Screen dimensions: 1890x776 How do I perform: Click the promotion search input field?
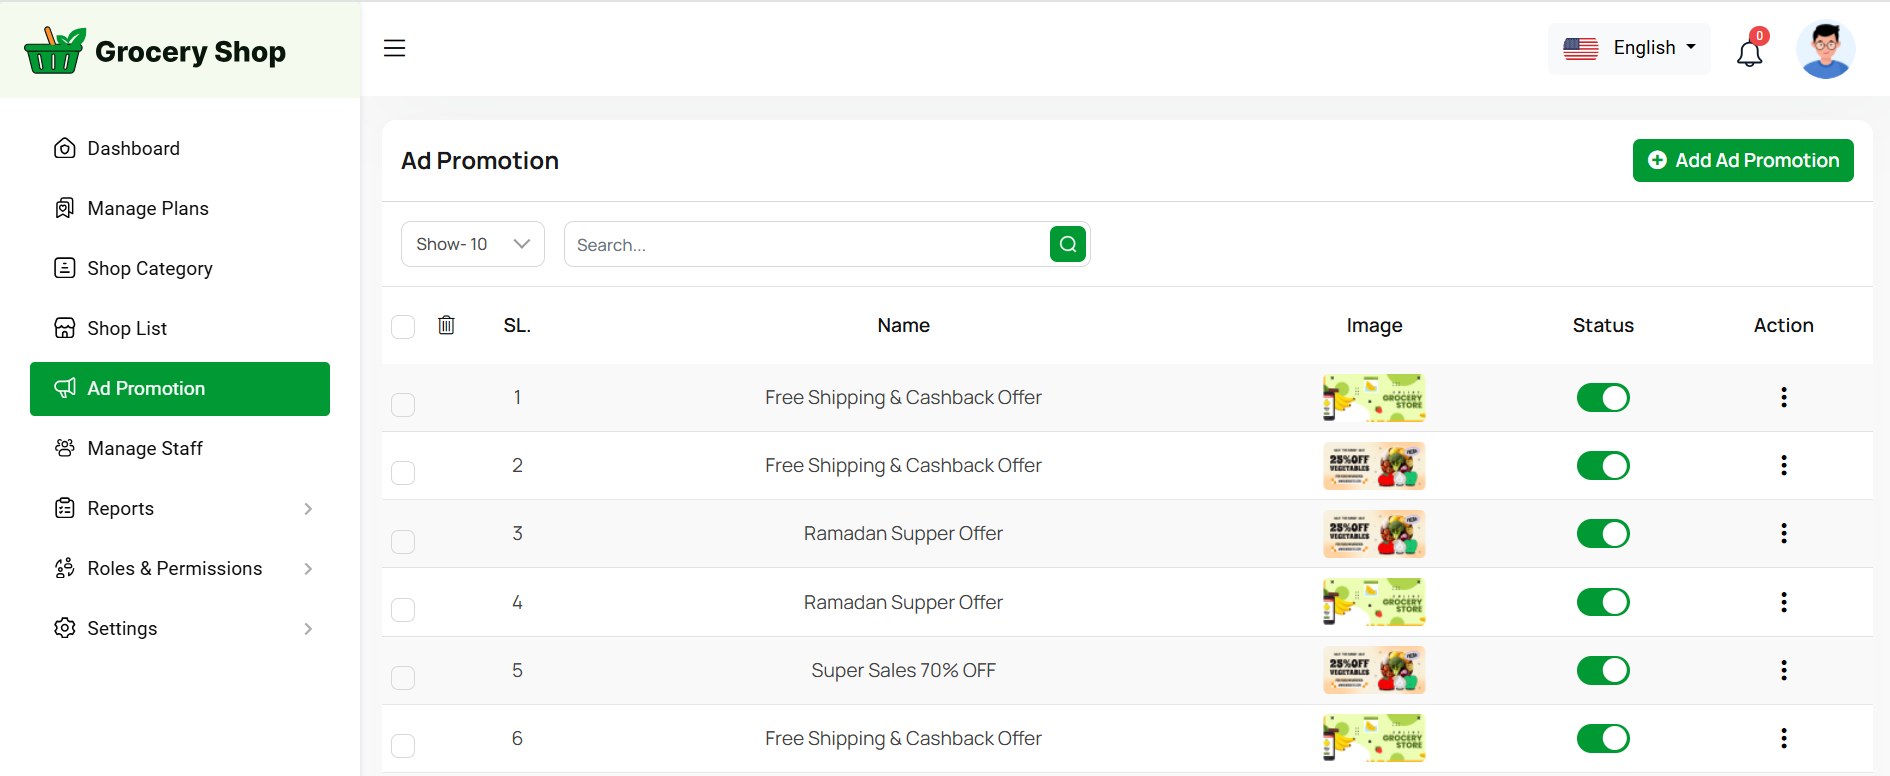pos(806,245)
